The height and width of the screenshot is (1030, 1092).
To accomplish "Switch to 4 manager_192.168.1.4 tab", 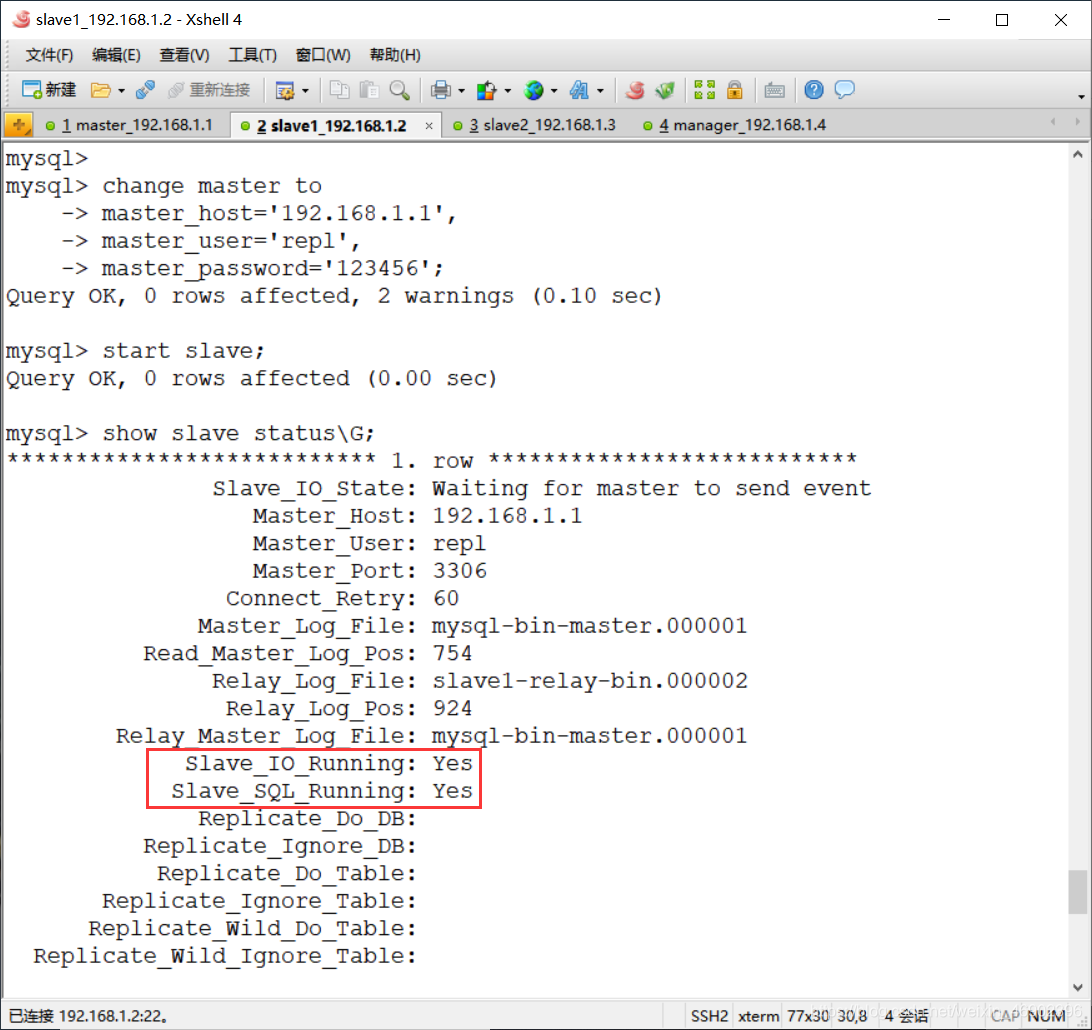I will (x=735, y=125).
